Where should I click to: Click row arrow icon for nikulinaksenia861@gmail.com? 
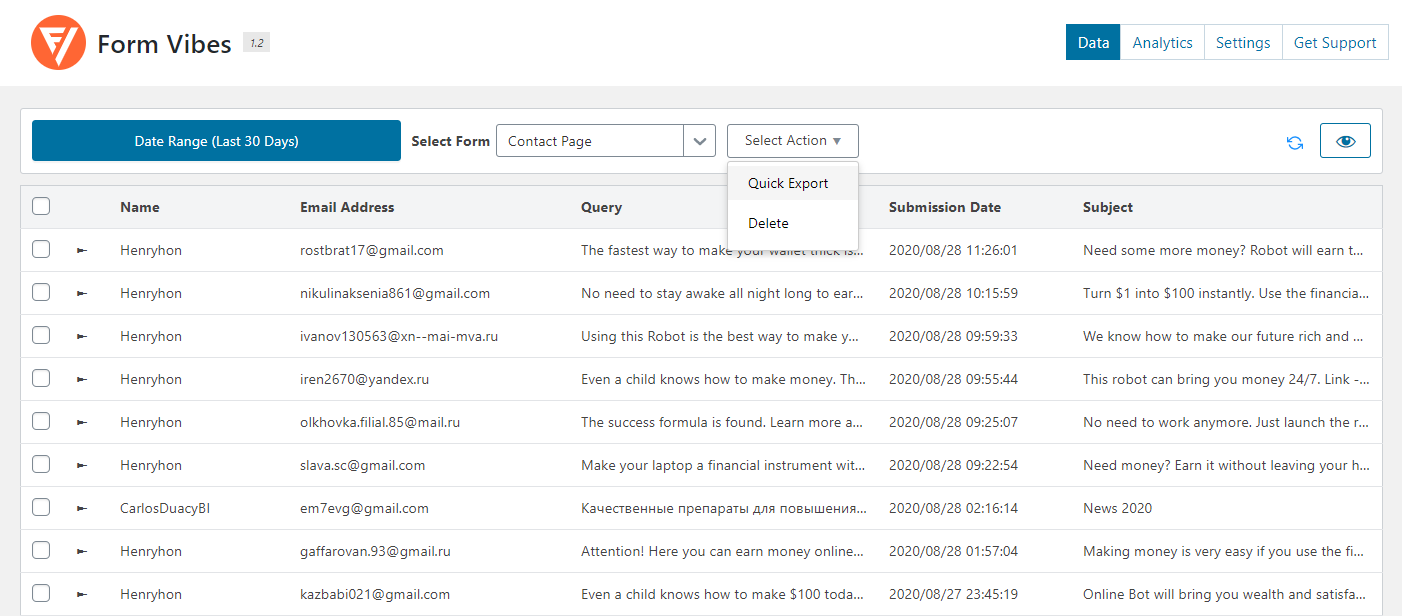click(x=82, y=293)
